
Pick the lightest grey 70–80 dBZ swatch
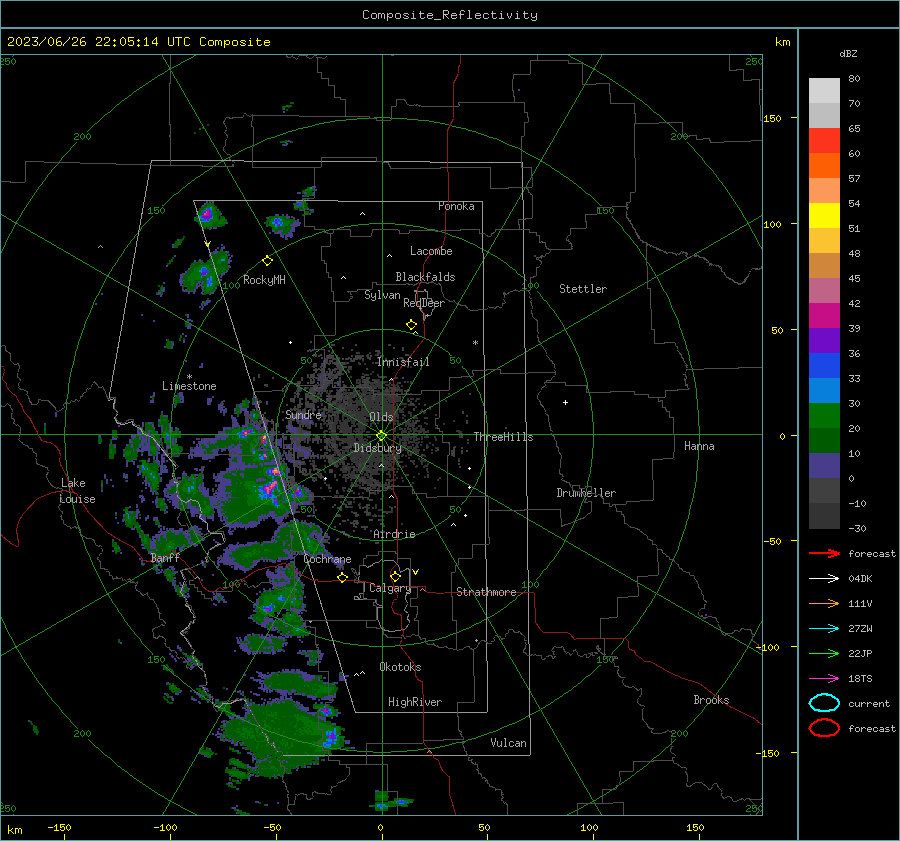click(824, 91)
